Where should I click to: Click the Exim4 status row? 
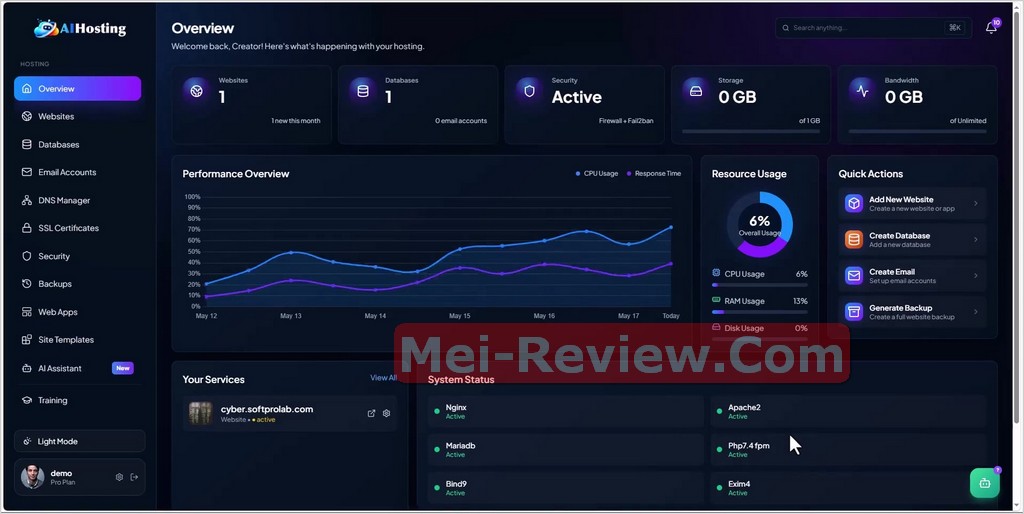tap(848, 489)
